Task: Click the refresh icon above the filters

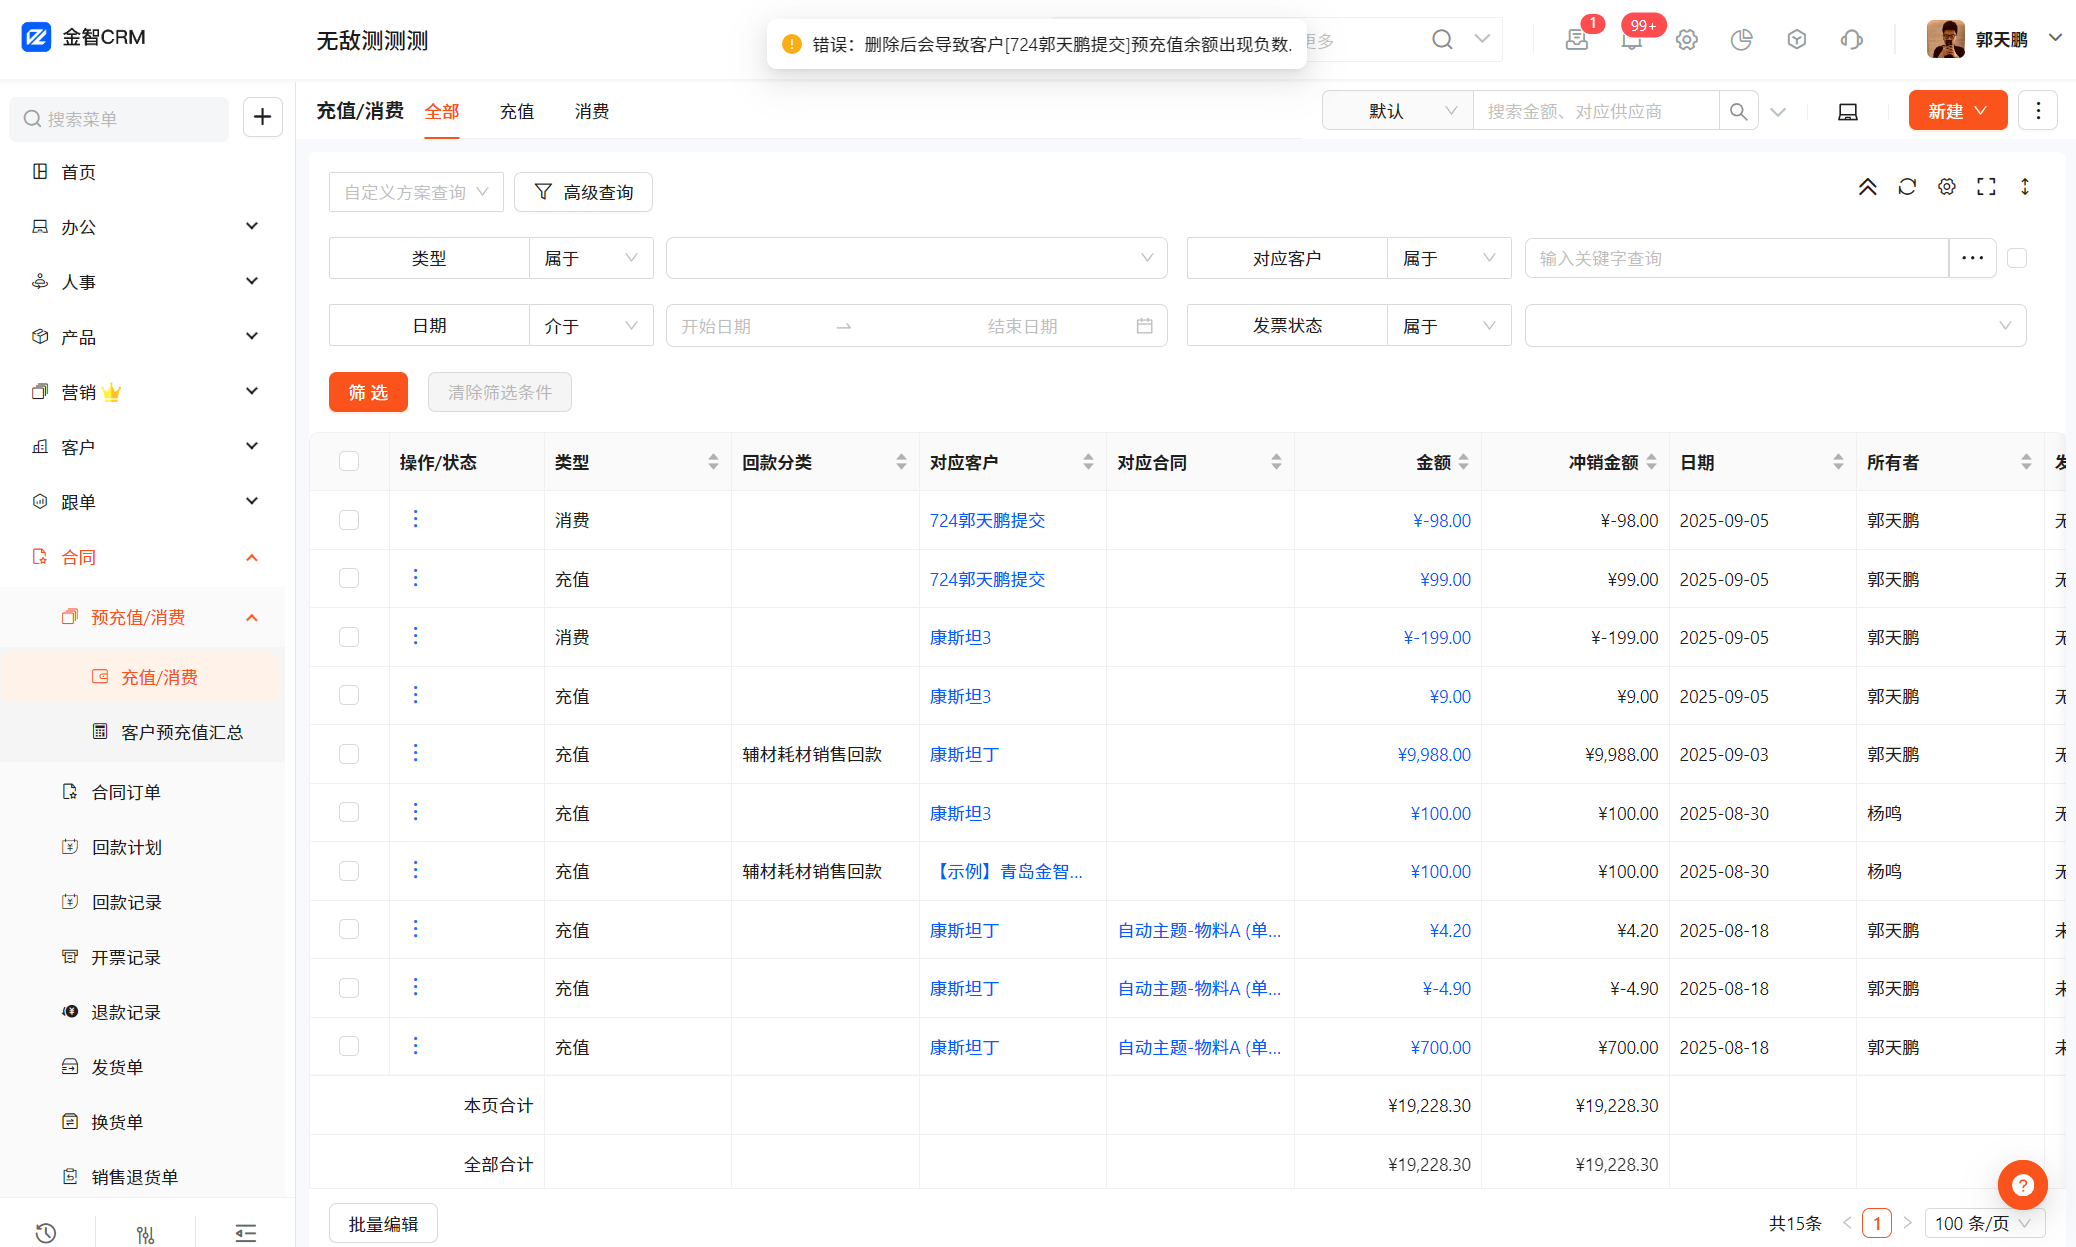Action: [1907, 187]
